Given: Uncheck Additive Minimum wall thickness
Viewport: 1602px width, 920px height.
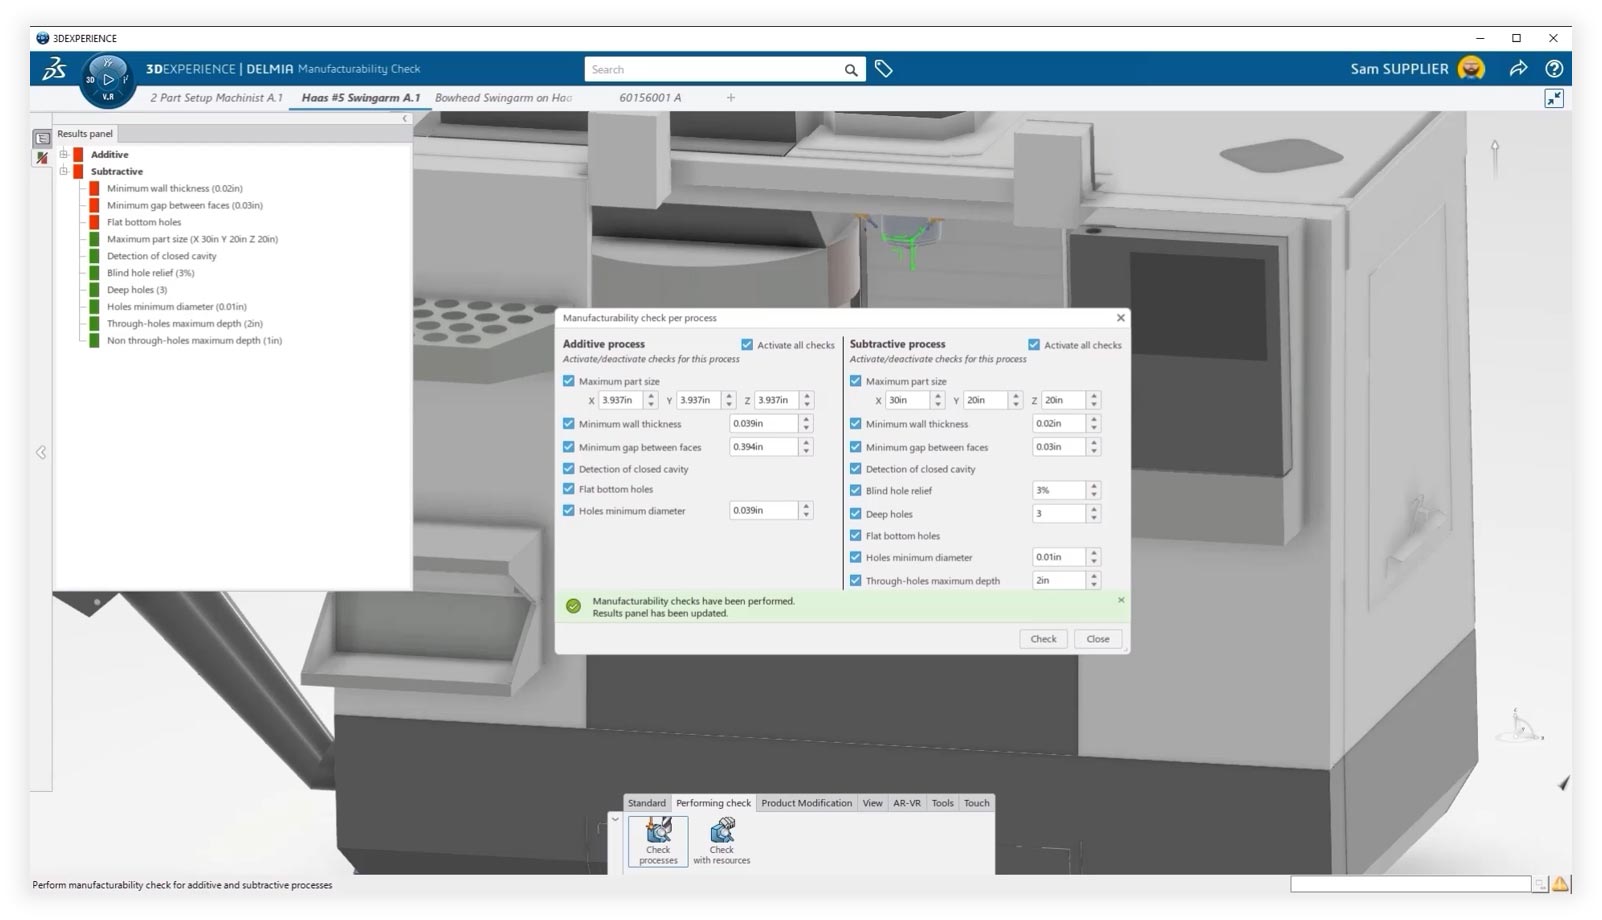Looking at the screenshot, I should (569, 423).
